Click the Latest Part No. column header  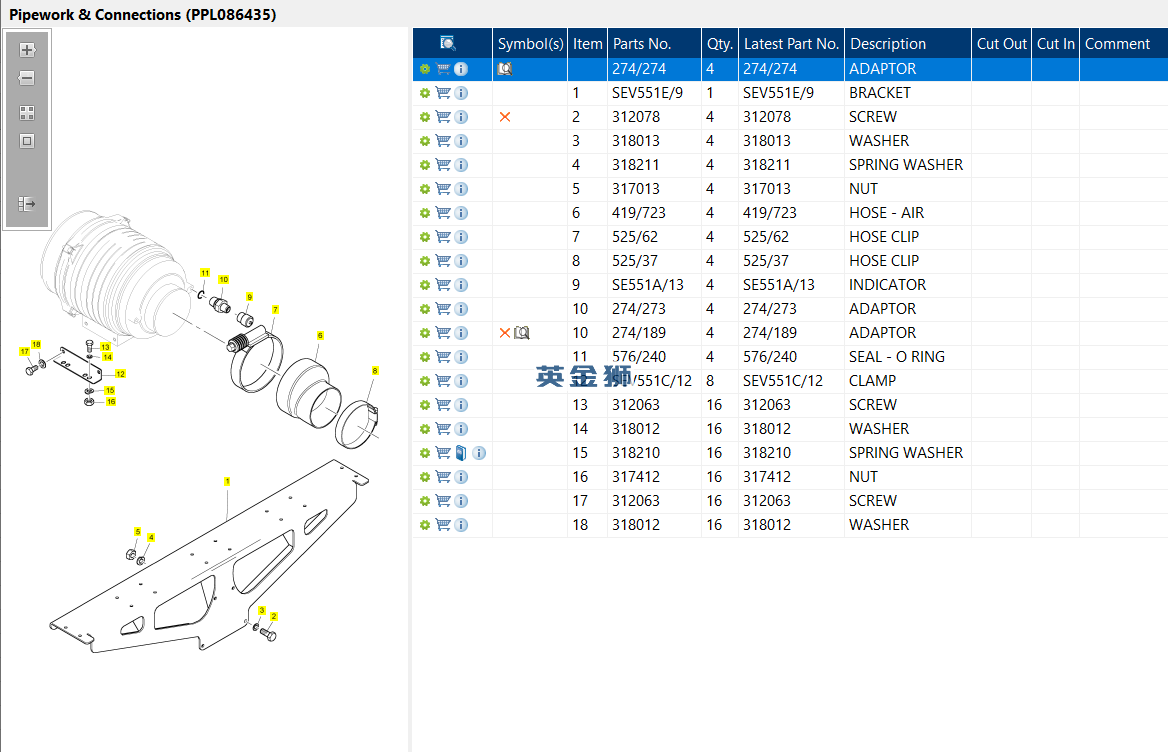tap(791, 43)
